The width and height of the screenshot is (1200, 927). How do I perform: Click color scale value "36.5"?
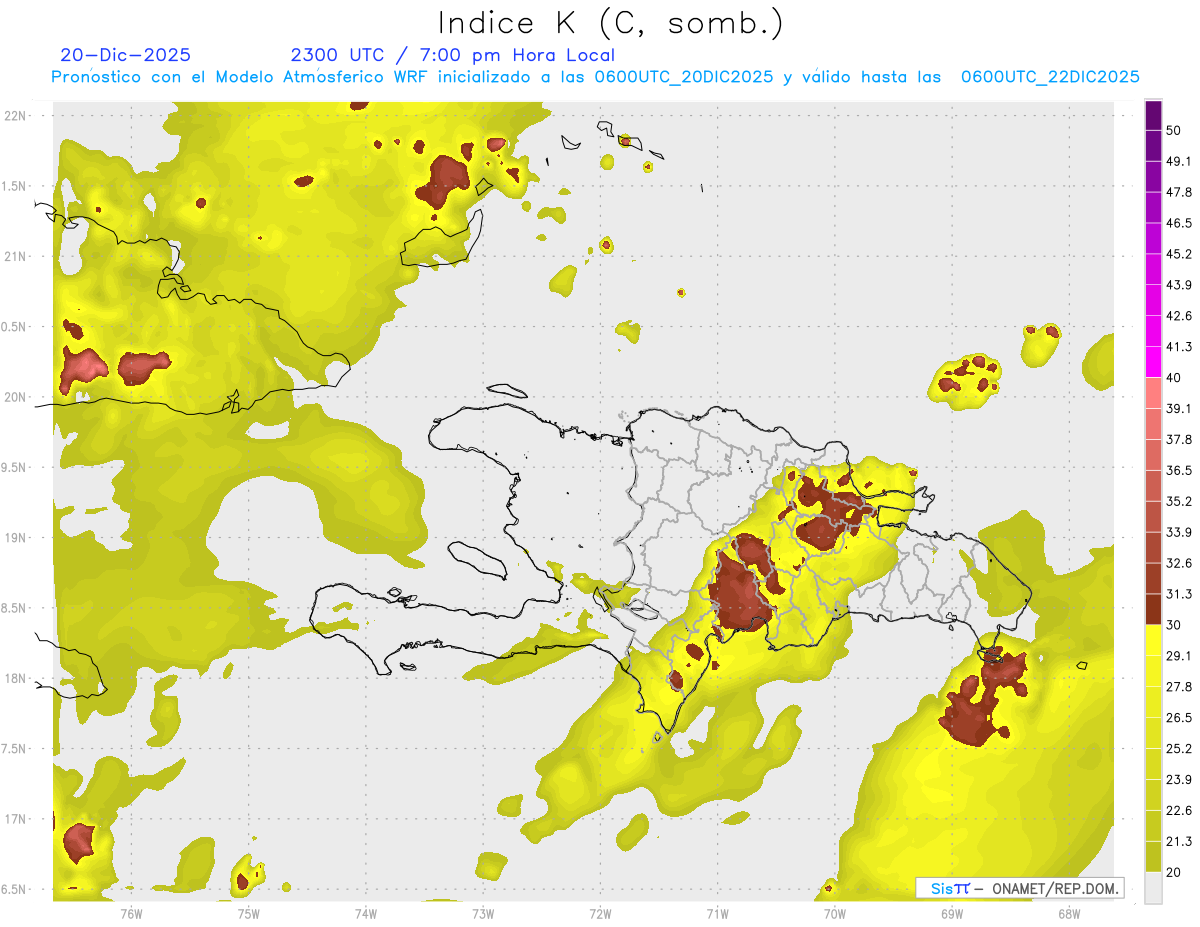(x=1179, y=470)
